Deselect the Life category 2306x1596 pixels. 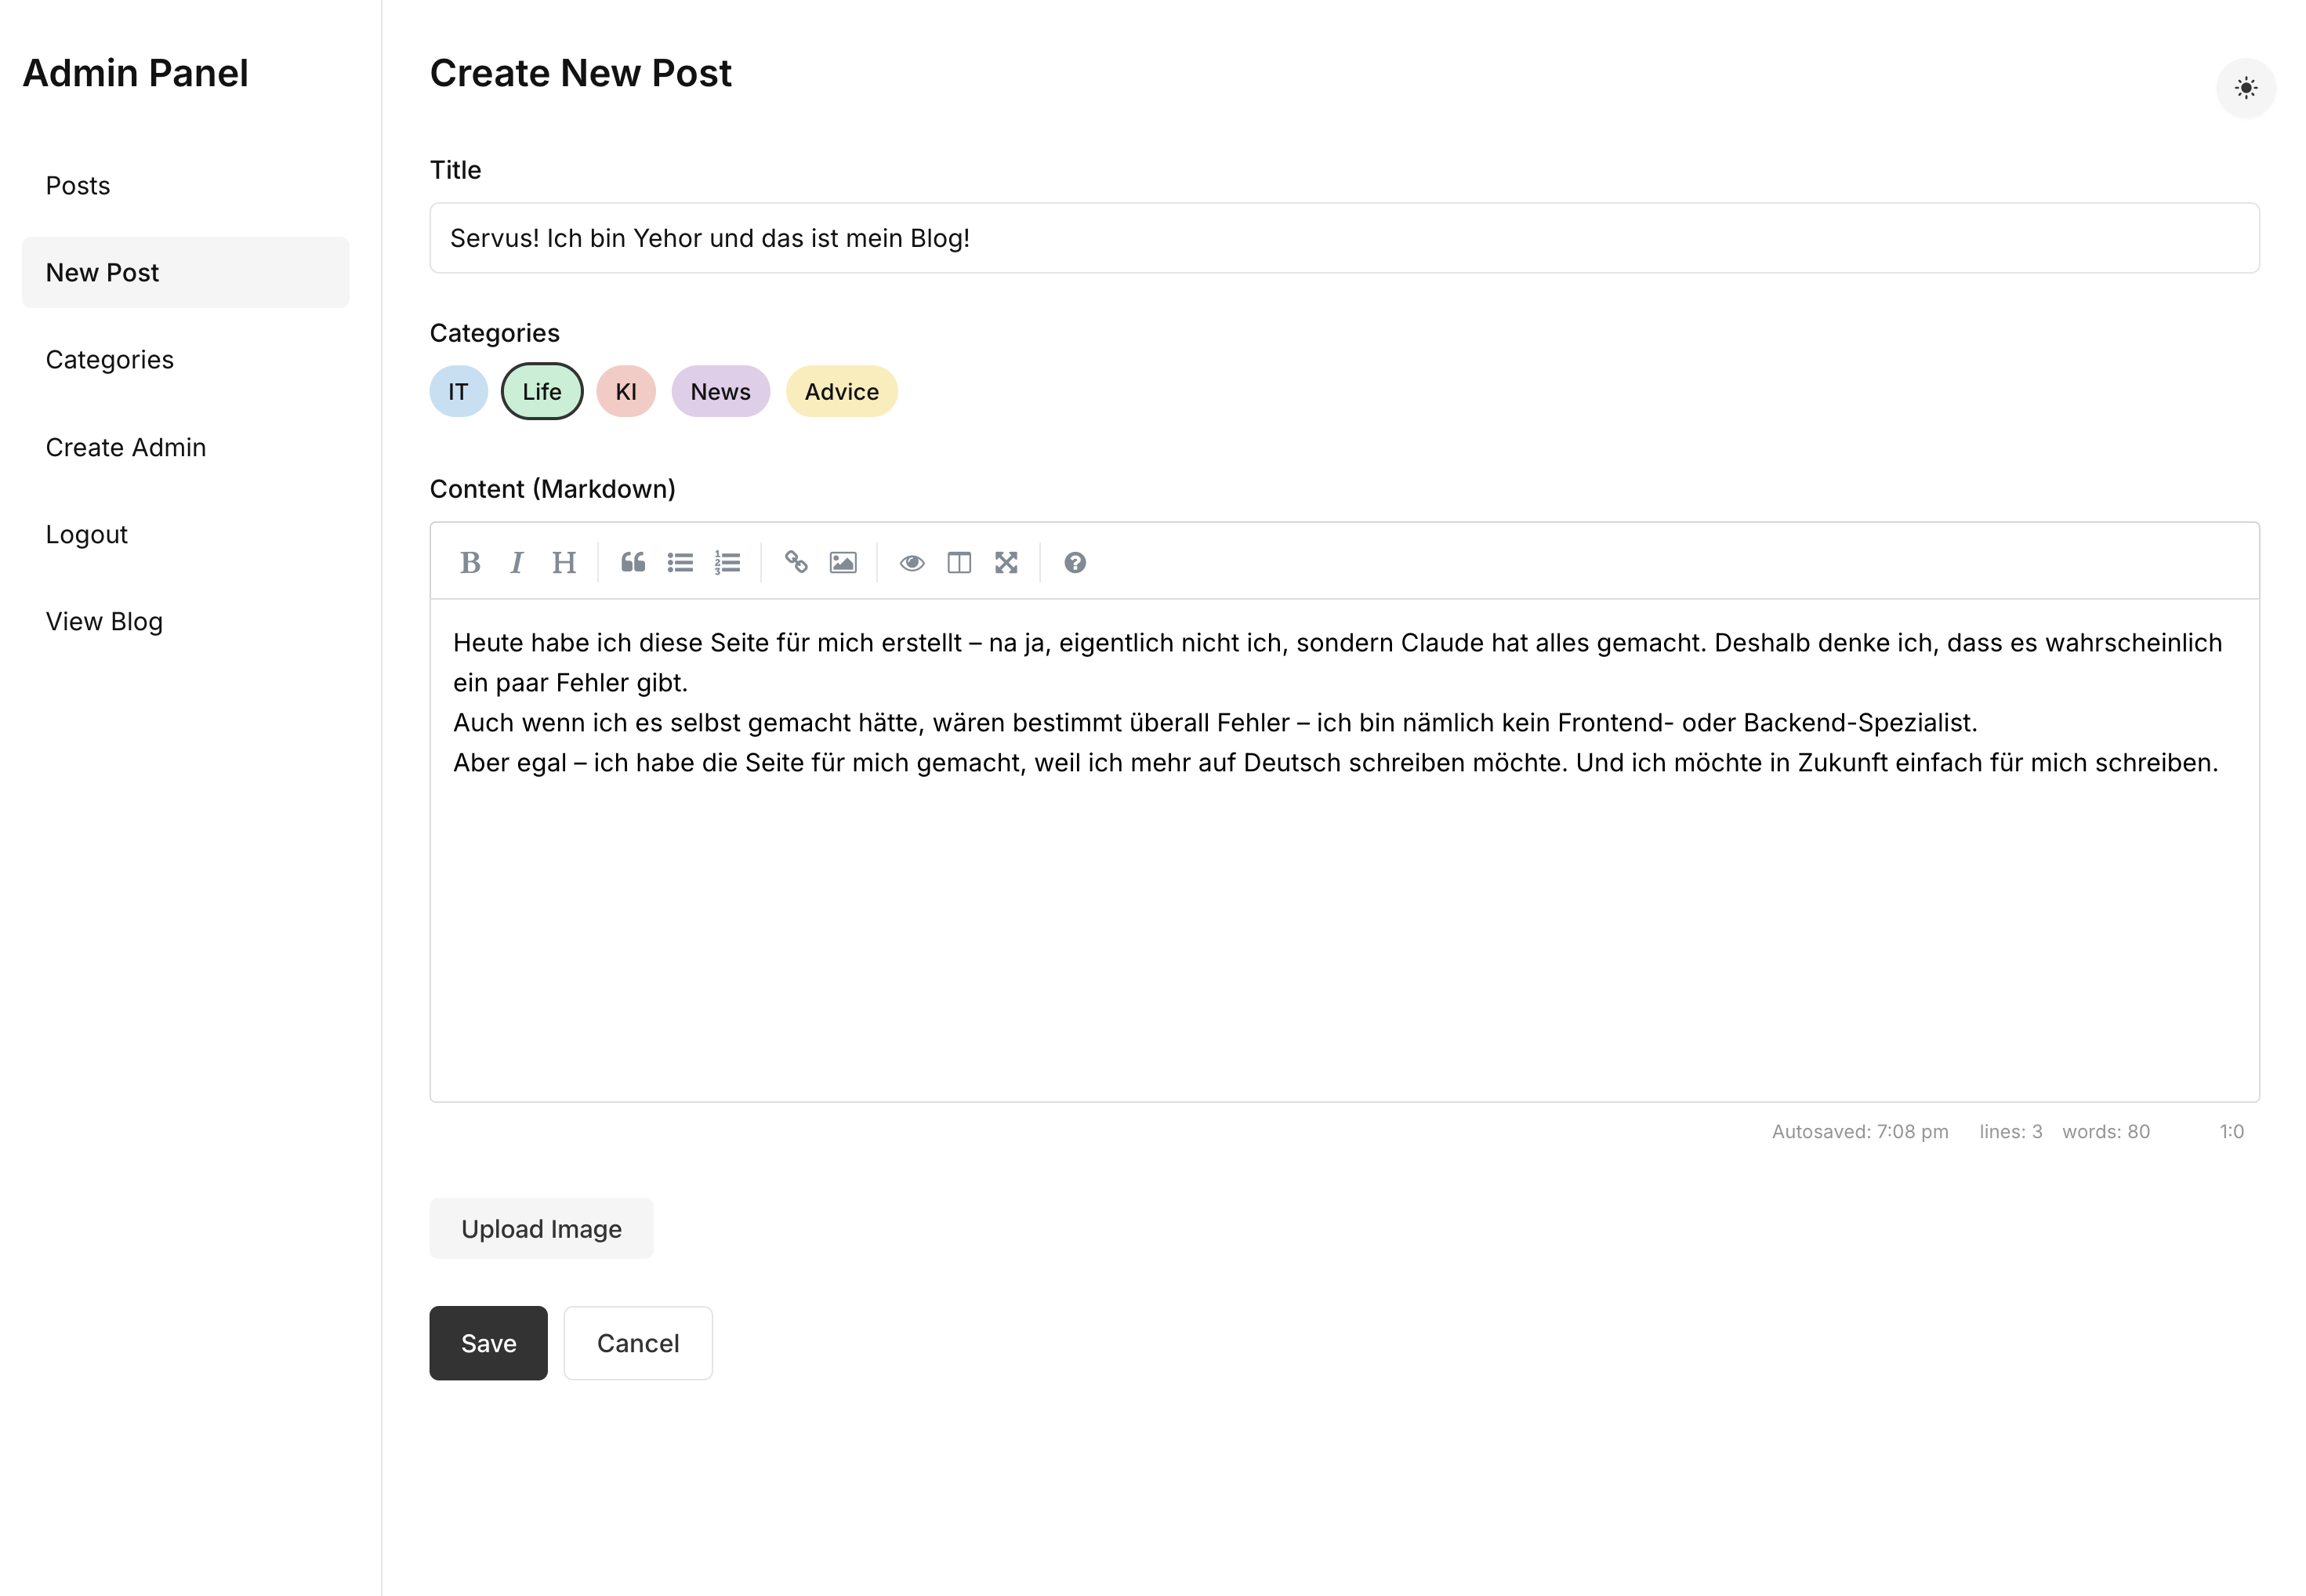tap(541, 391)
